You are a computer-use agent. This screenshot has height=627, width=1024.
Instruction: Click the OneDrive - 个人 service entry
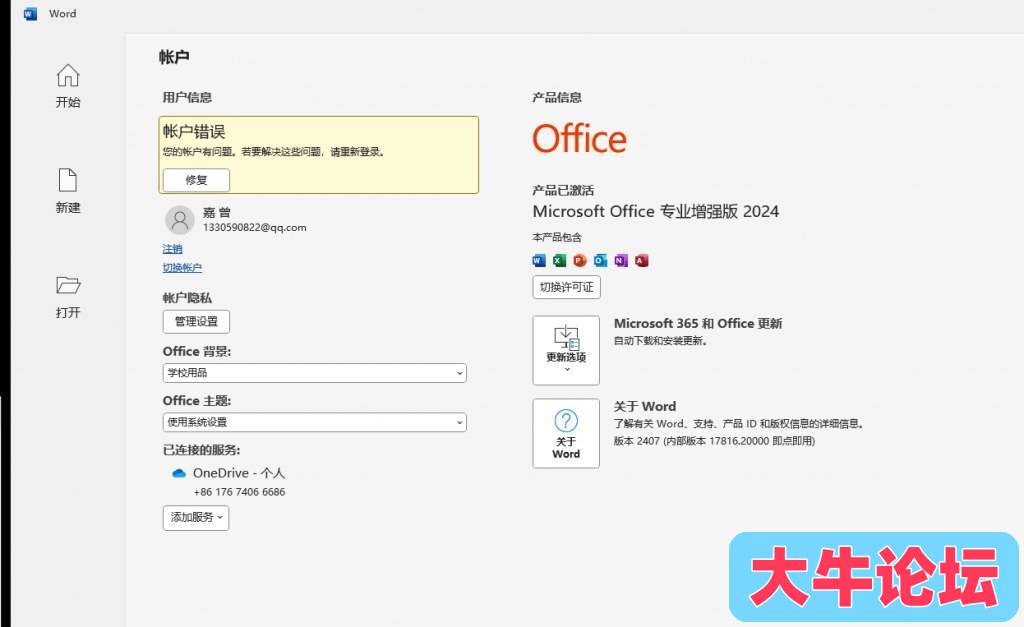click(x=238, y=474)
